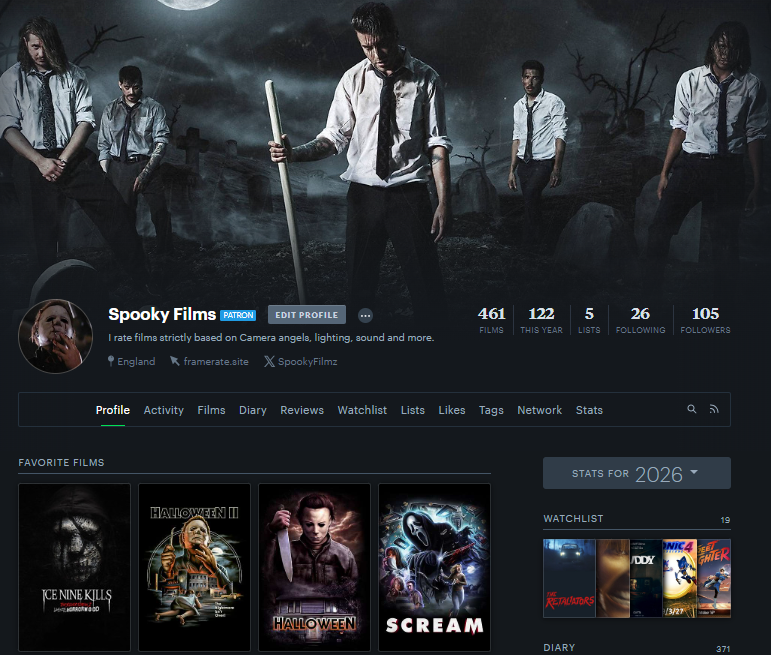View the 26 Following count
771x655 pixels.
click(640, 320)
